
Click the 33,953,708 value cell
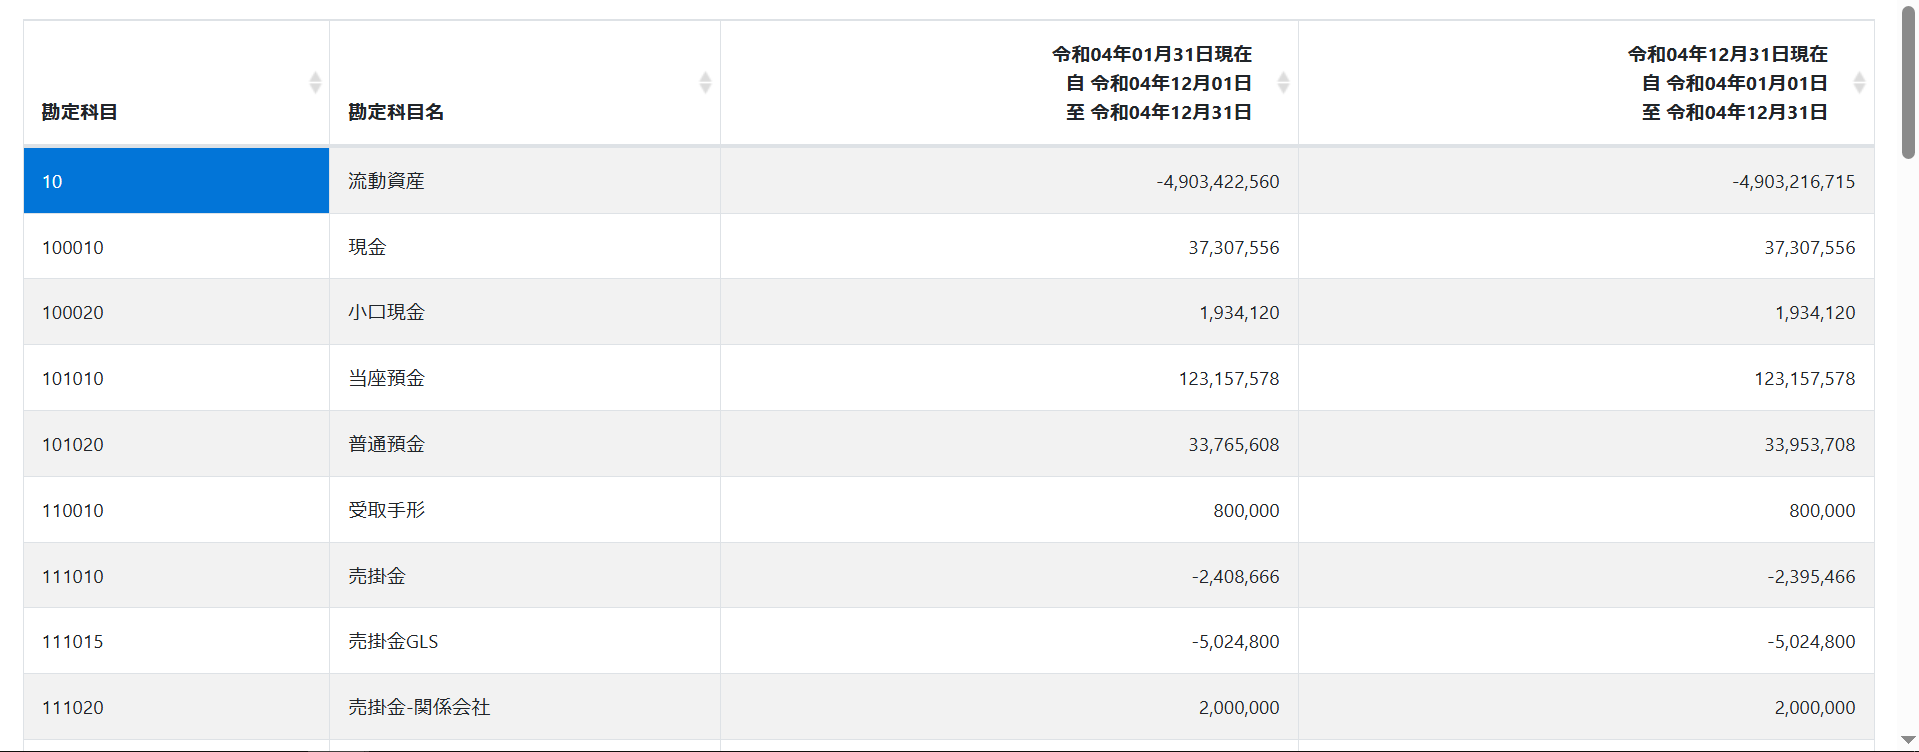(1809, 444)
